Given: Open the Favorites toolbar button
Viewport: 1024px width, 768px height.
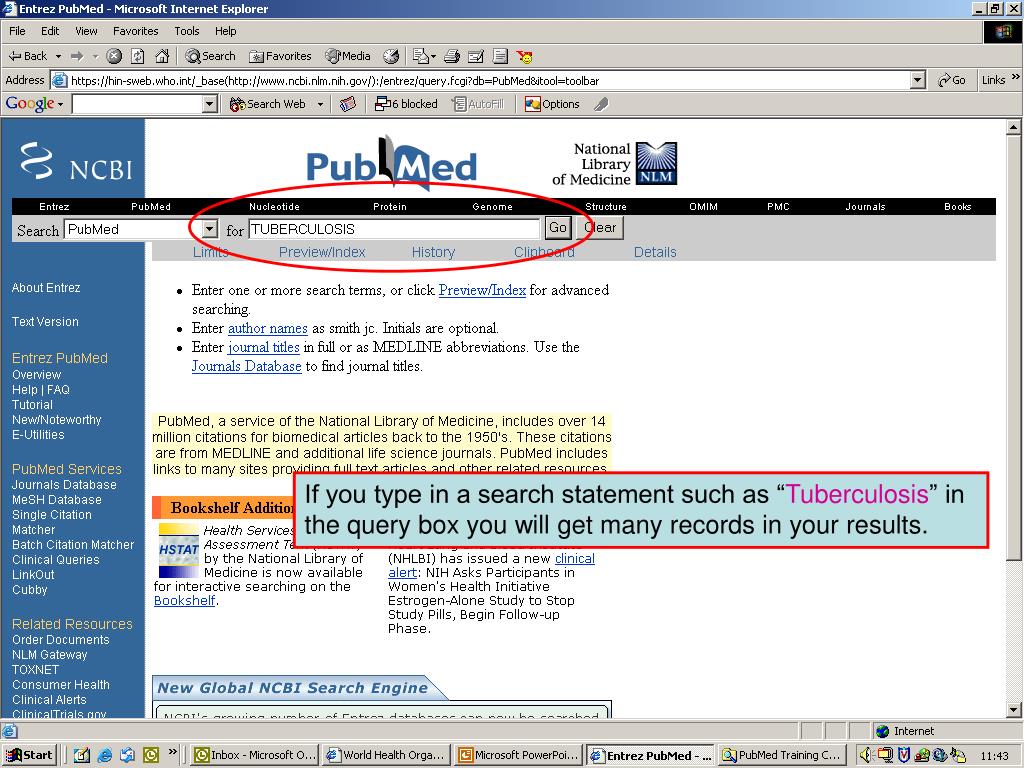Looking at the screenshot, I should [x=280, y=56].
